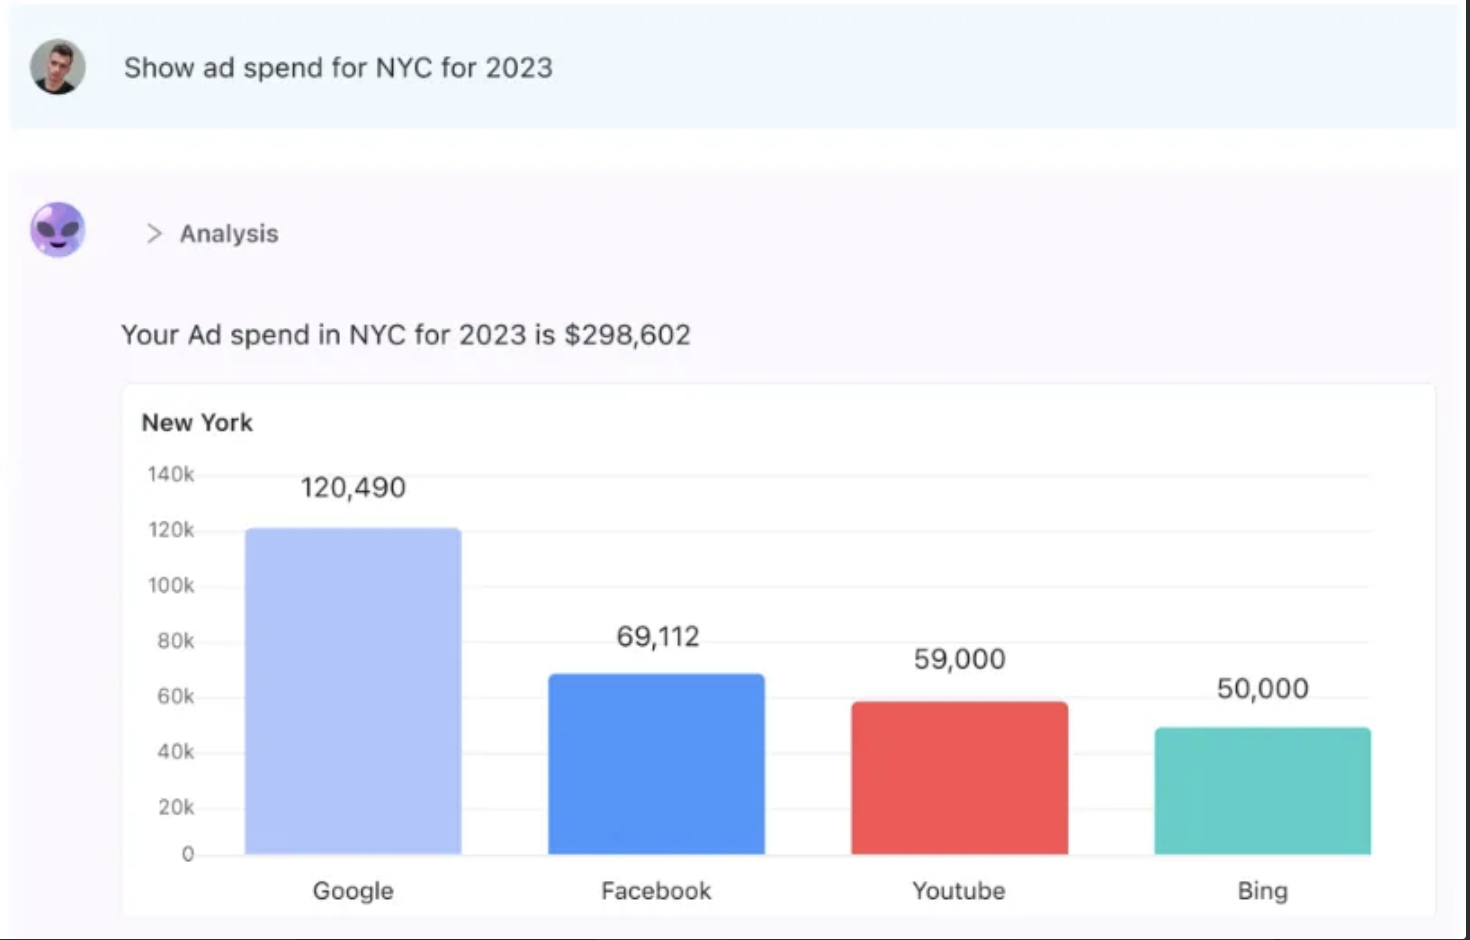Click the Analysis chevron arrow

click(x=155, y=232)
